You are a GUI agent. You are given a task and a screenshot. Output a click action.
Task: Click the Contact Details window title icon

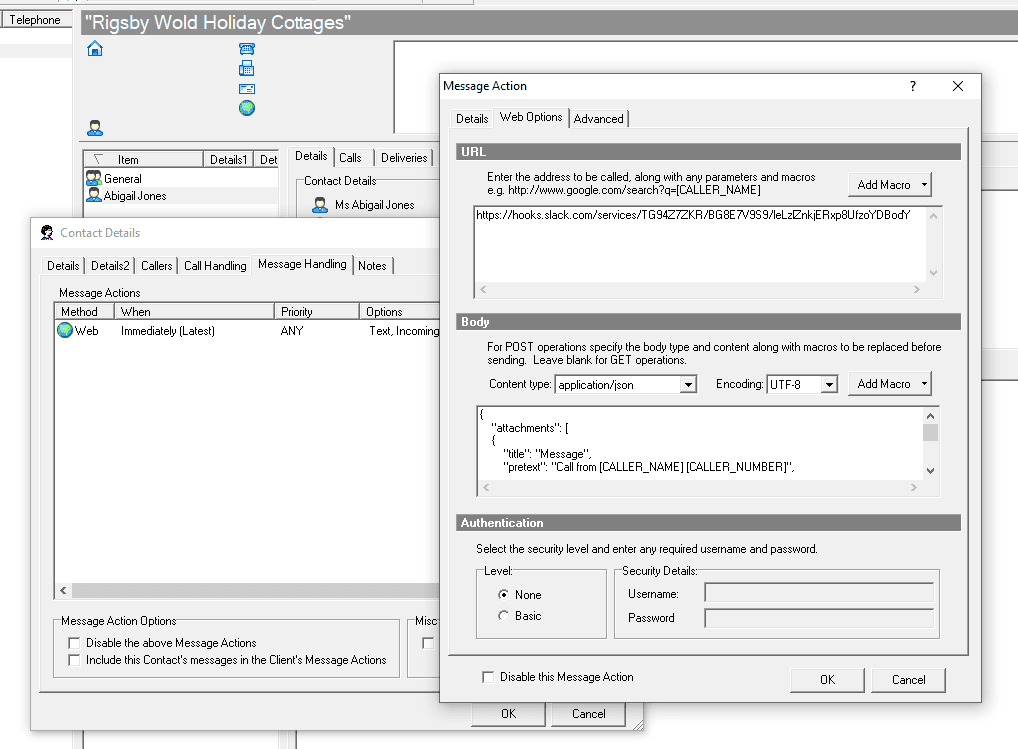click(x=47, y=232)
